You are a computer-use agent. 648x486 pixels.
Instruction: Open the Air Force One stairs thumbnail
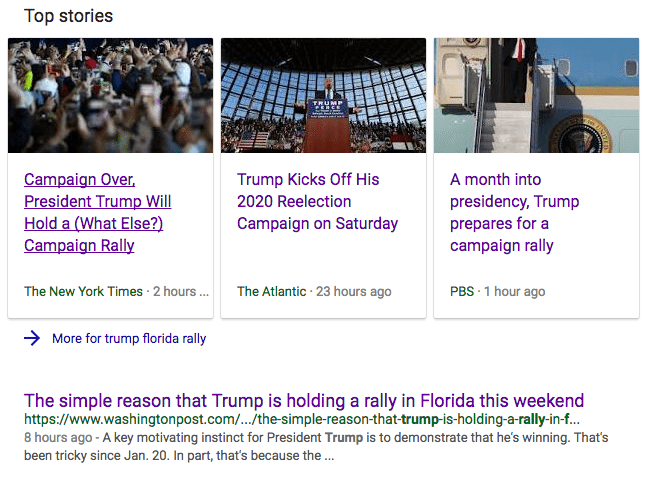click(x=536, y=95)
